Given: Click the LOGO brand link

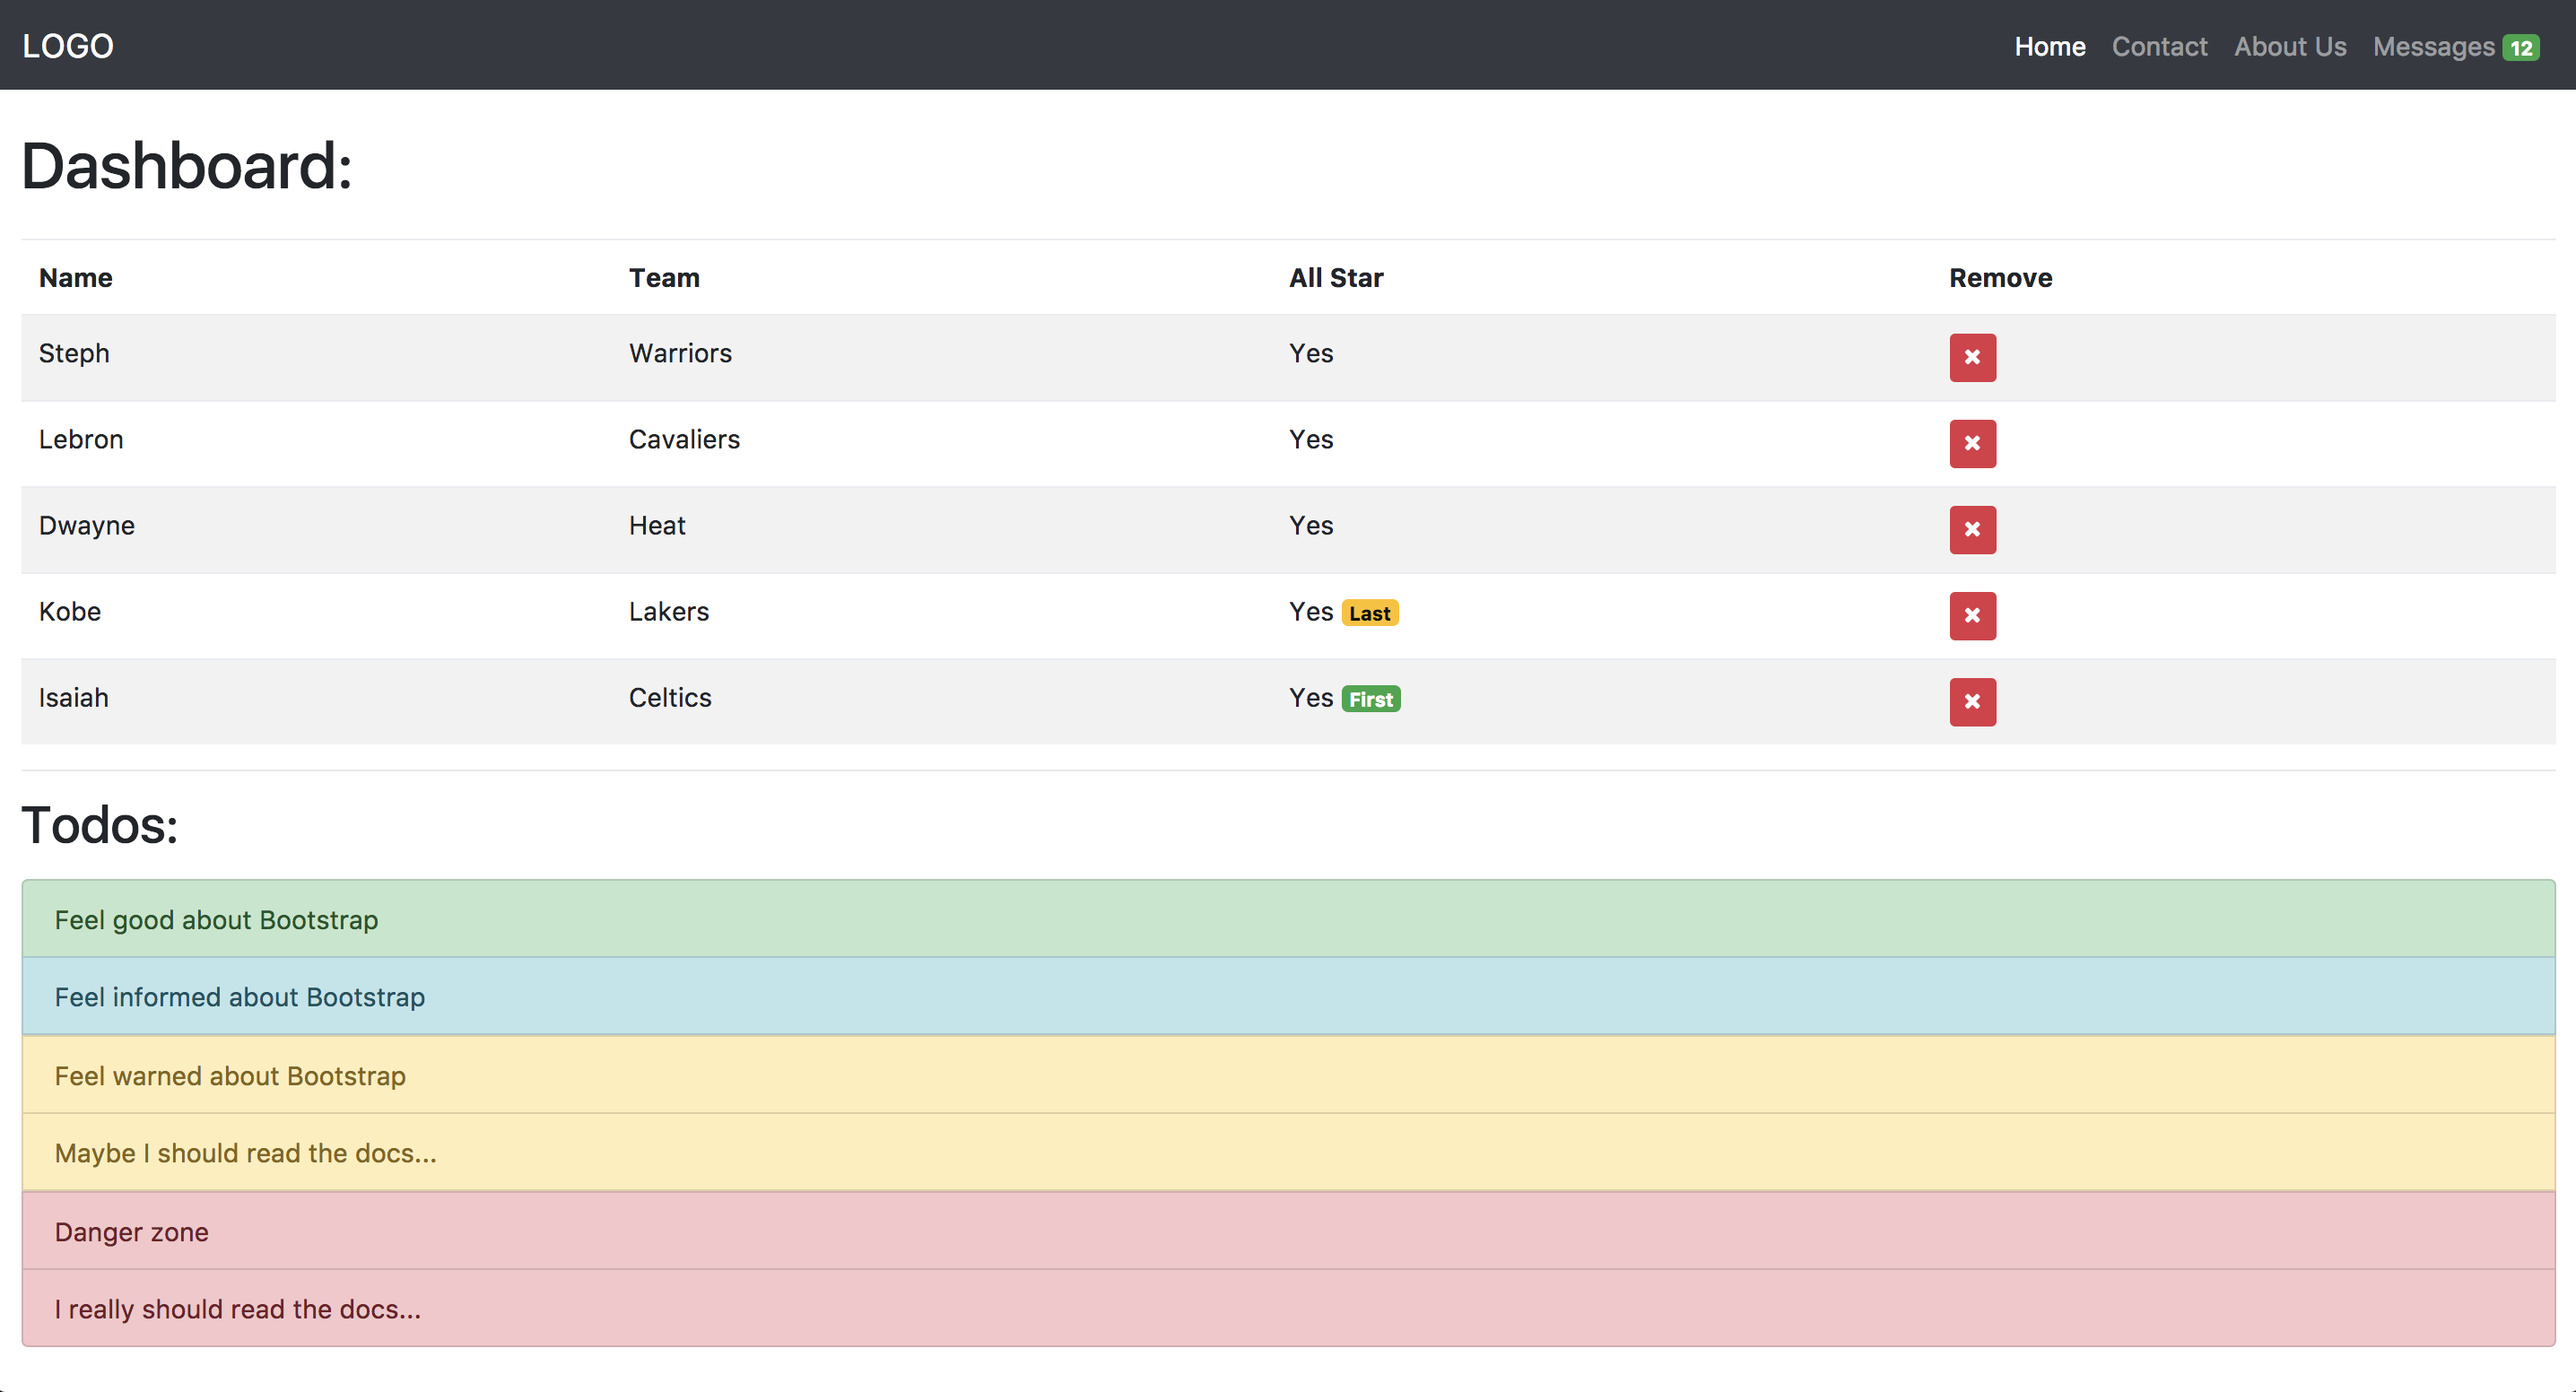Looking at the screenshot, I should (67, 45).
